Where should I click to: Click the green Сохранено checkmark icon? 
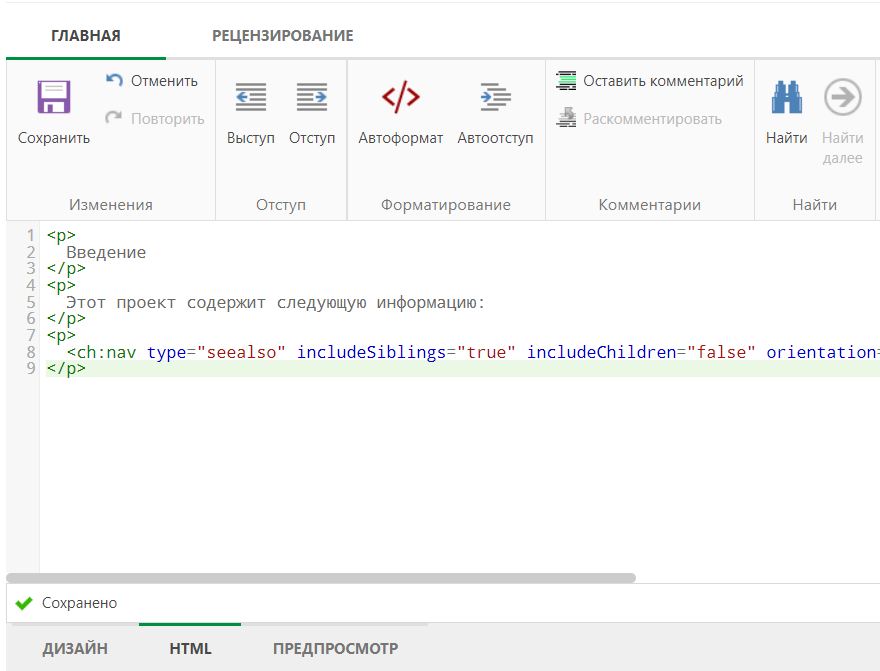point(22,603)
